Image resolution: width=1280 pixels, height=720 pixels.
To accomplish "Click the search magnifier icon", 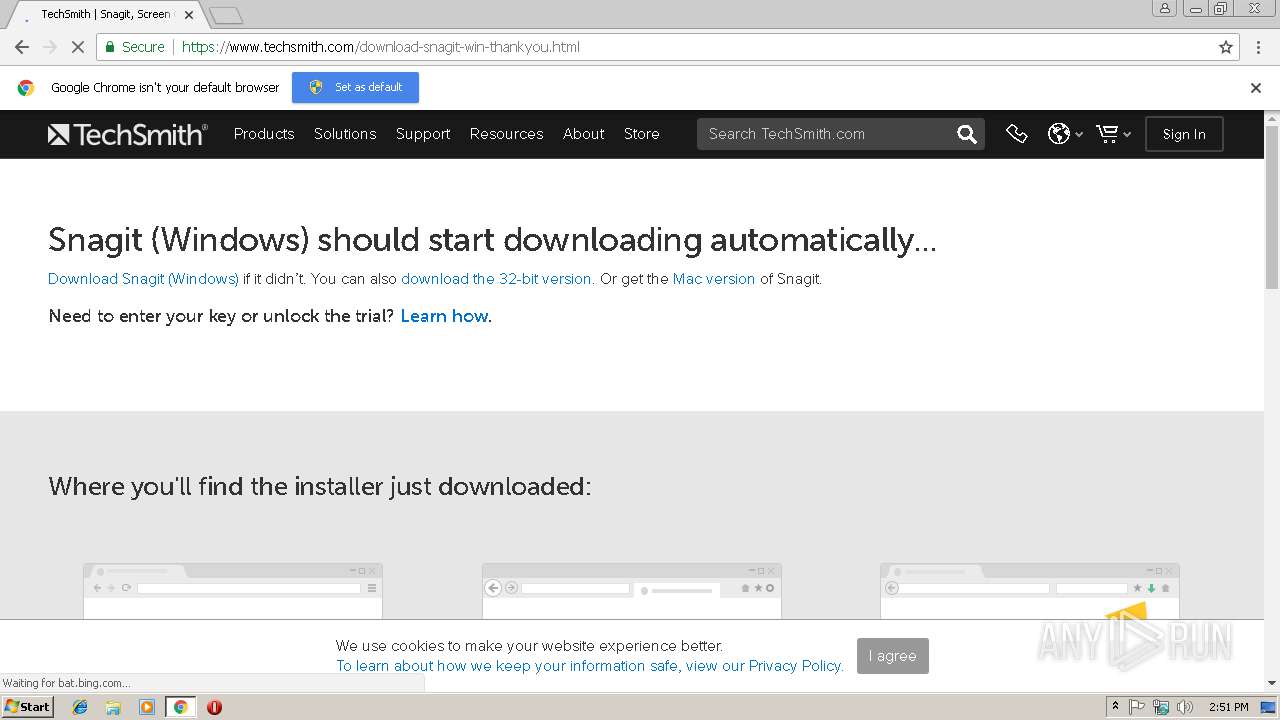I will (966, 134).
